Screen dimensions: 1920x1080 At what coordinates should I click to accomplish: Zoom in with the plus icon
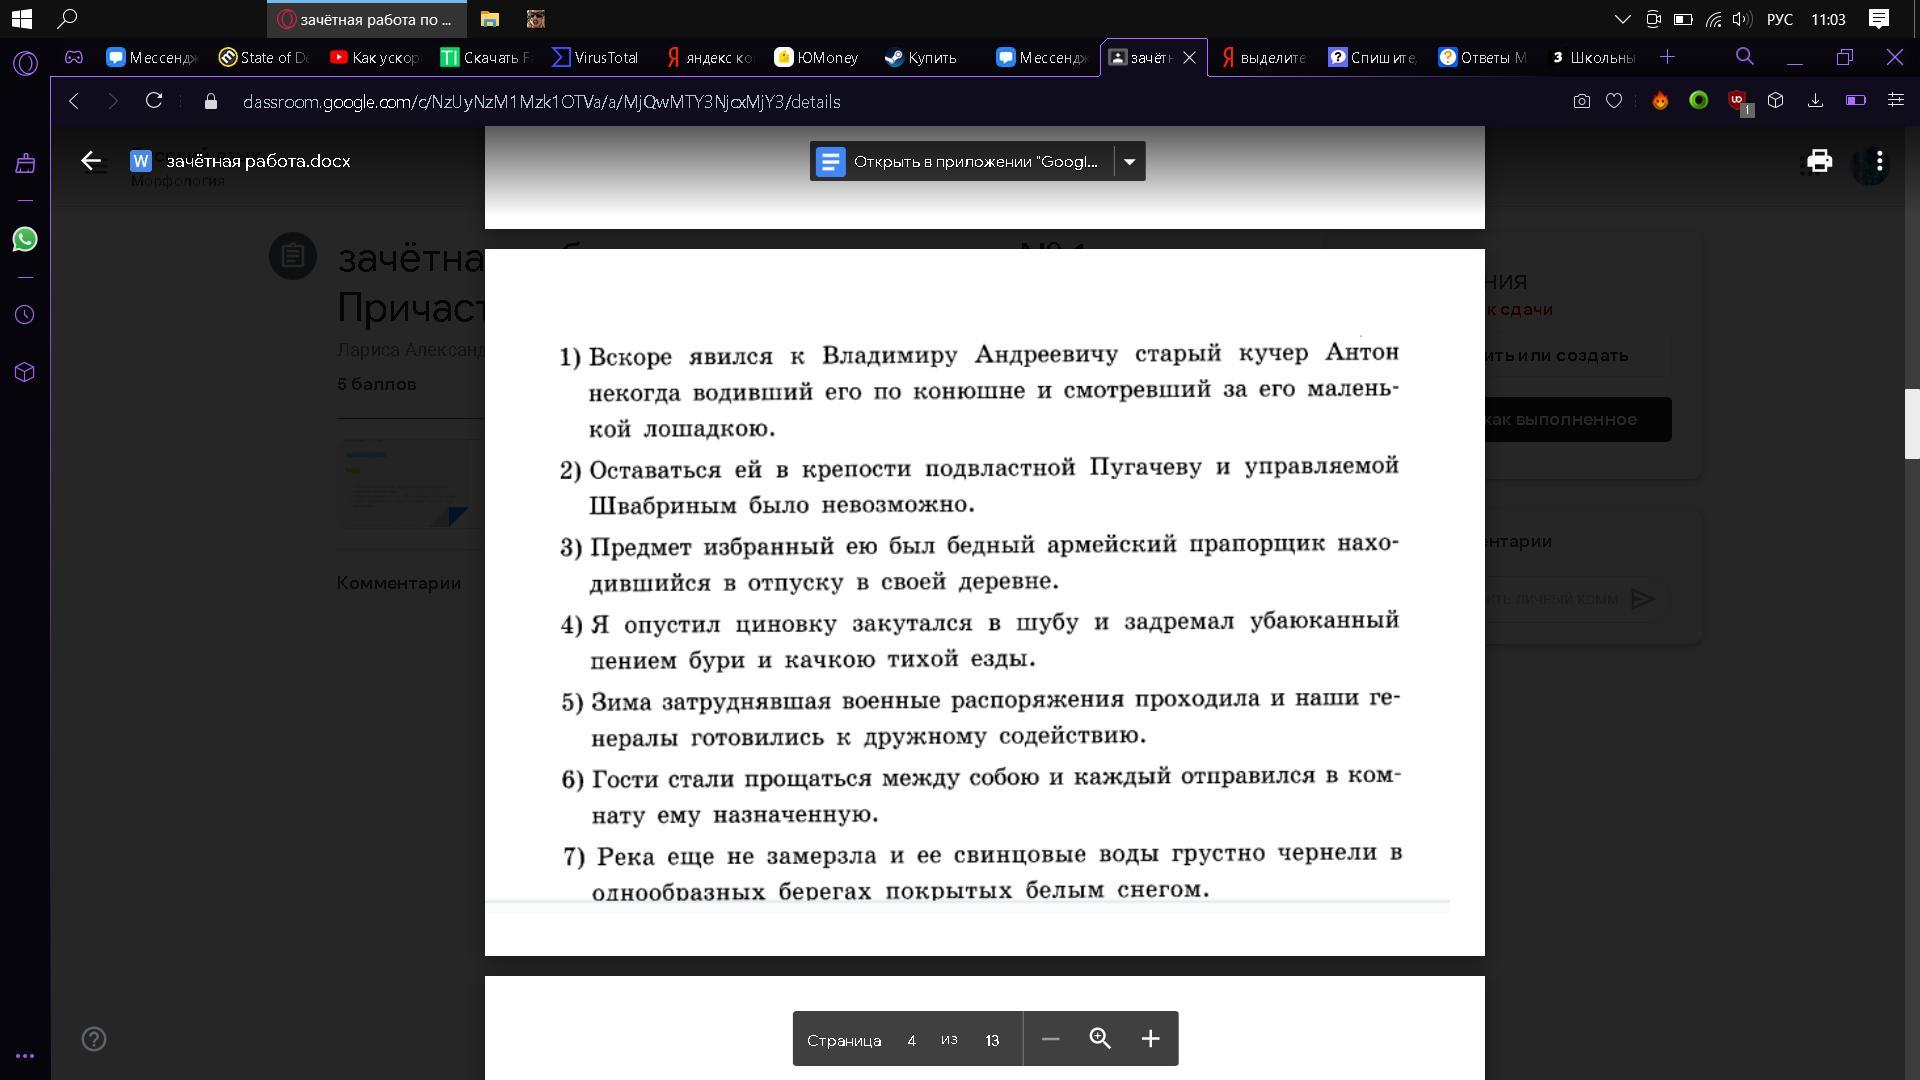coord(1150,1039)
